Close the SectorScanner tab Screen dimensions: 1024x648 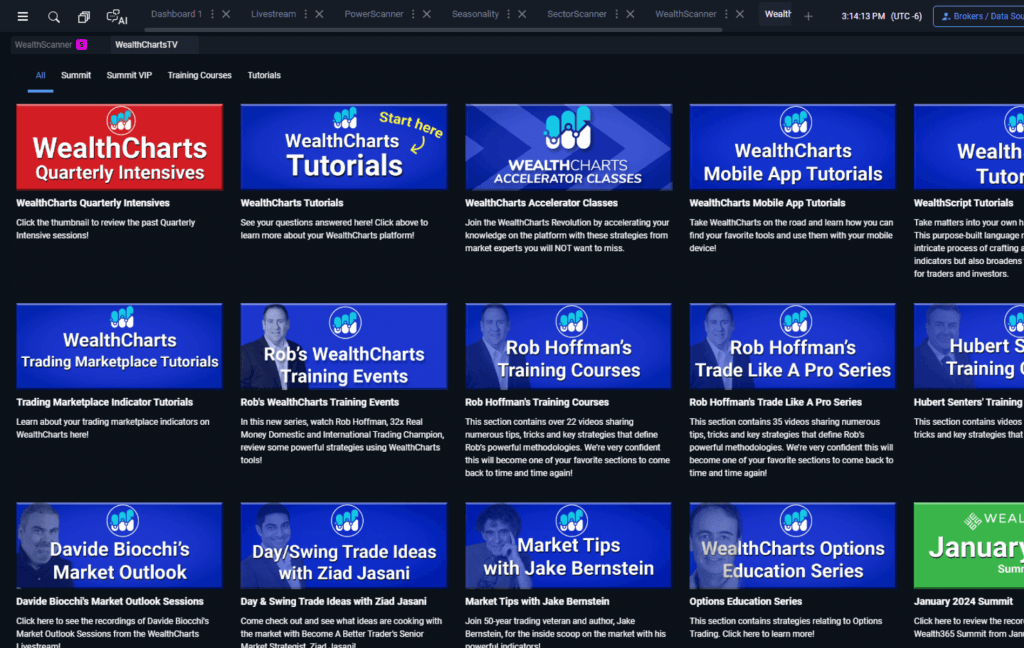pos(630,14)
